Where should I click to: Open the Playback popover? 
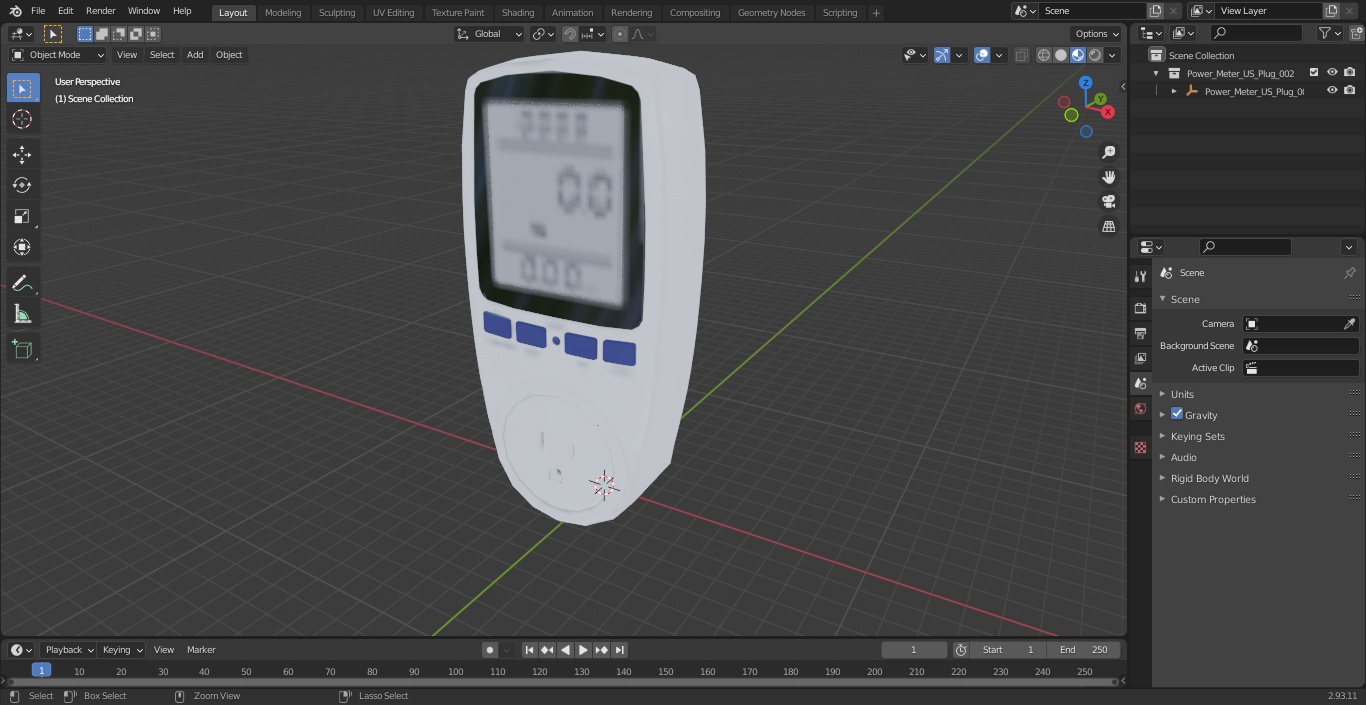pos(69,650)
